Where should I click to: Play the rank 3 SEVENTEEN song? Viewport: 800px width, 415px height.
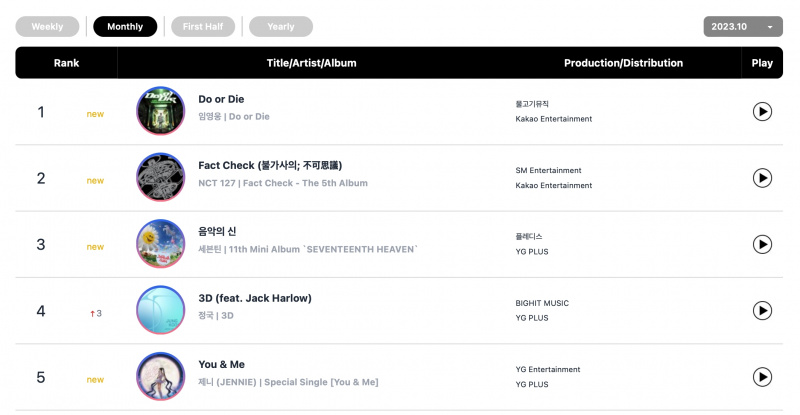click(x=762, y=245)
